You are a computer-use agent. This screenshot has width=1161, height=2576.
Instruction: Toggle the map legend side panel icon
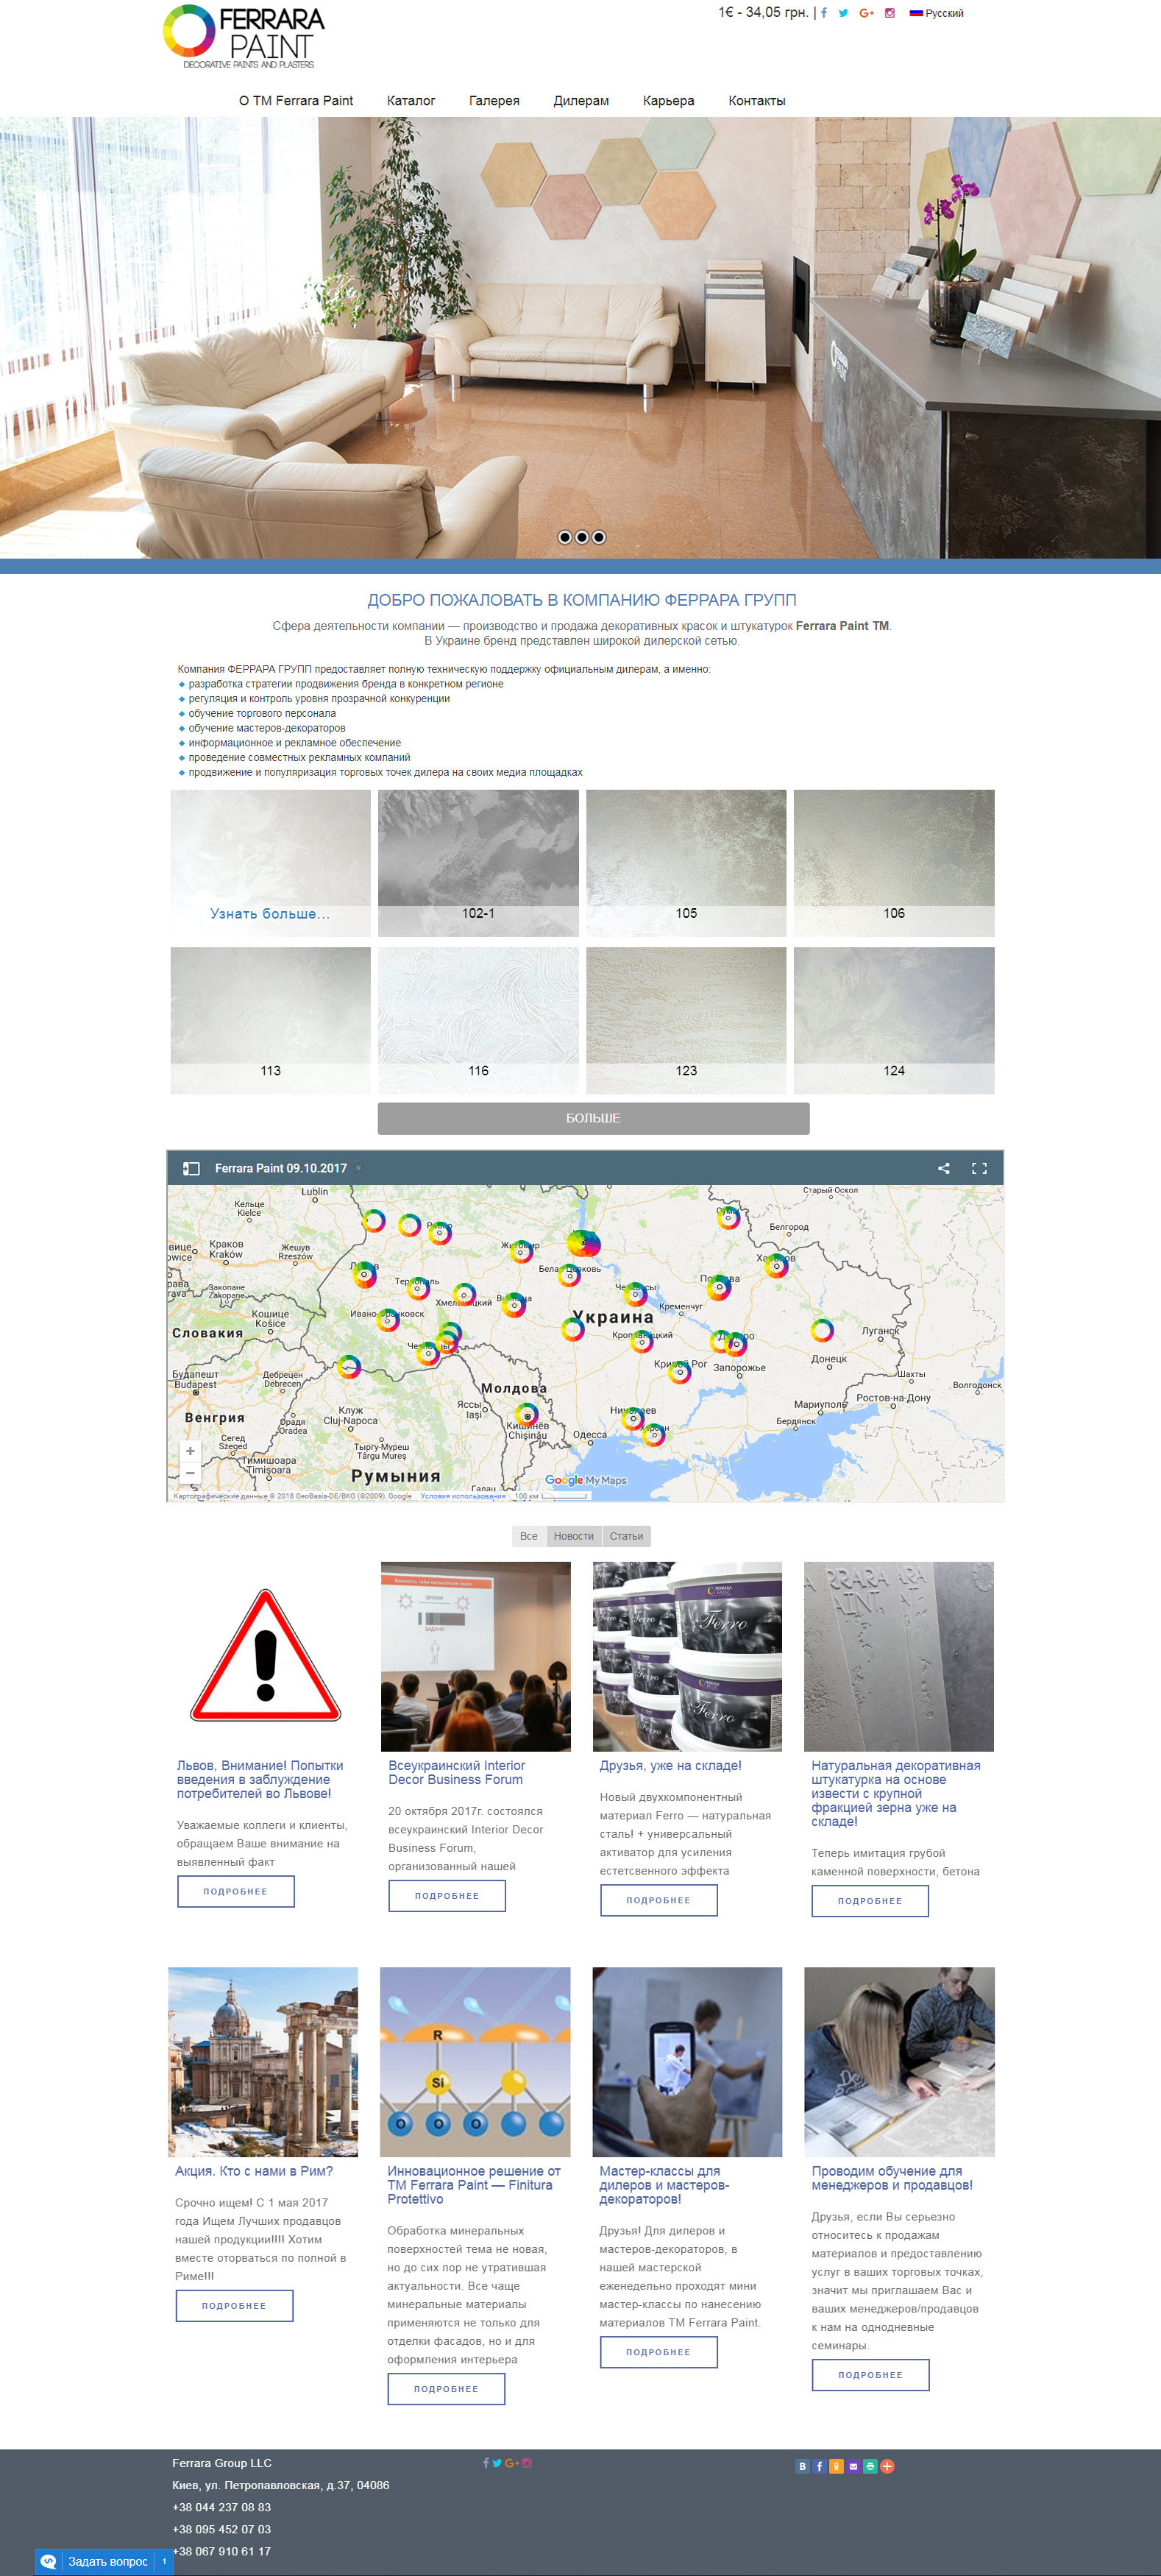[191, 1168]
